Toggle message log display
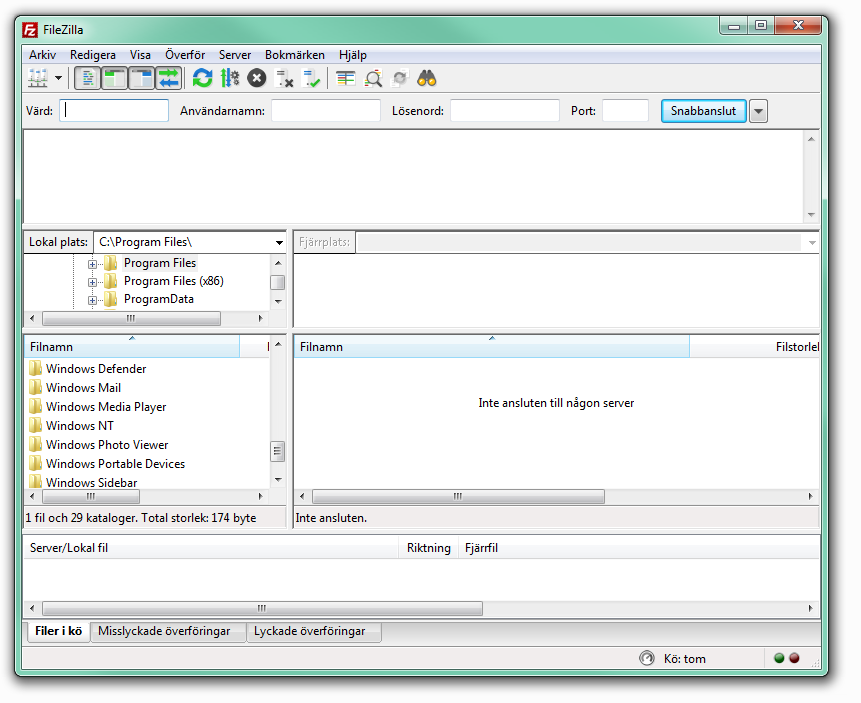This screenshot has height=703, width=861. tap(87, 78)
